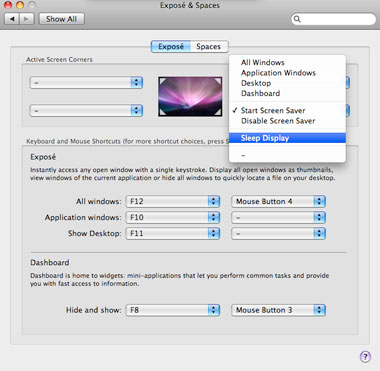Open the Show Desktop F11 dropdown
The height and width of the screenshot is (371, 380).
click(173, 233)
